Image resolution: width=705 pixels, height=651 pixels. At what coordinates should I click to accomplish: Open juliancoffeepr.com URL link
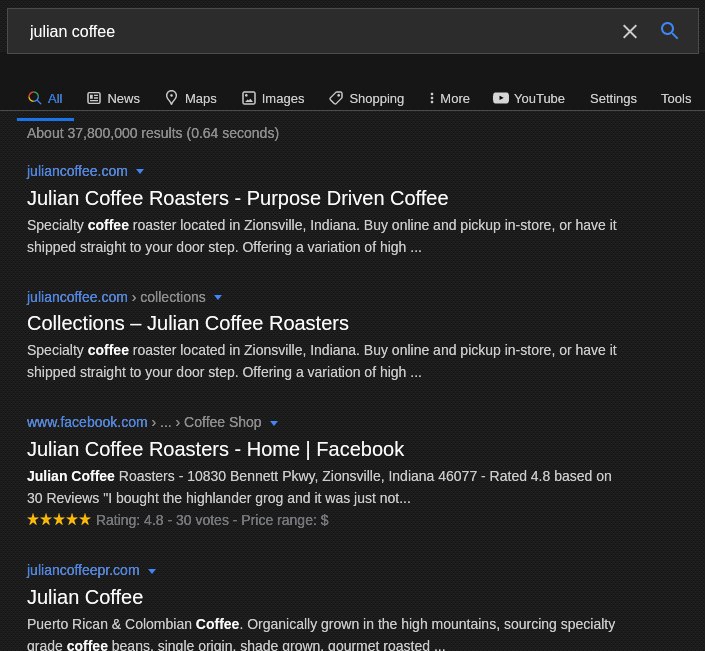(83, 570)
